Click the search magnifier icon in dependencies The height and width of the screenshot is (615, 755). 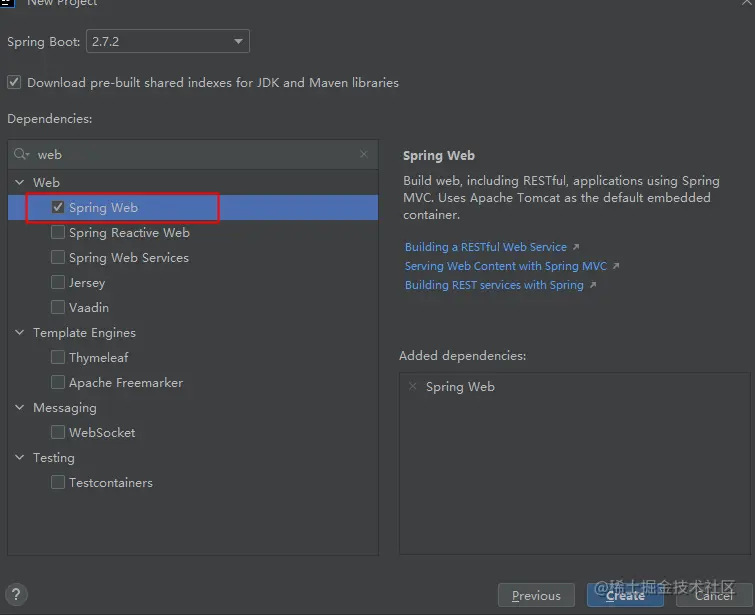tap(22, 155)
